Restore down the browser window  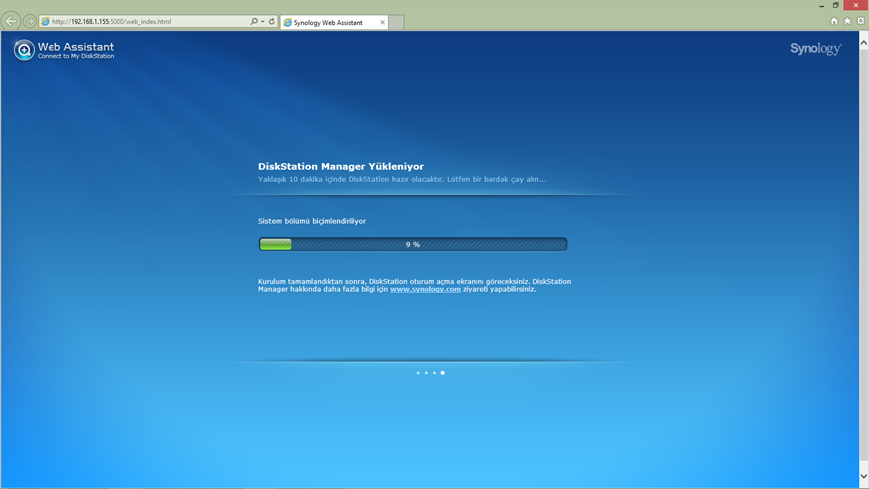pyautogui.click(x=835, y=6)
